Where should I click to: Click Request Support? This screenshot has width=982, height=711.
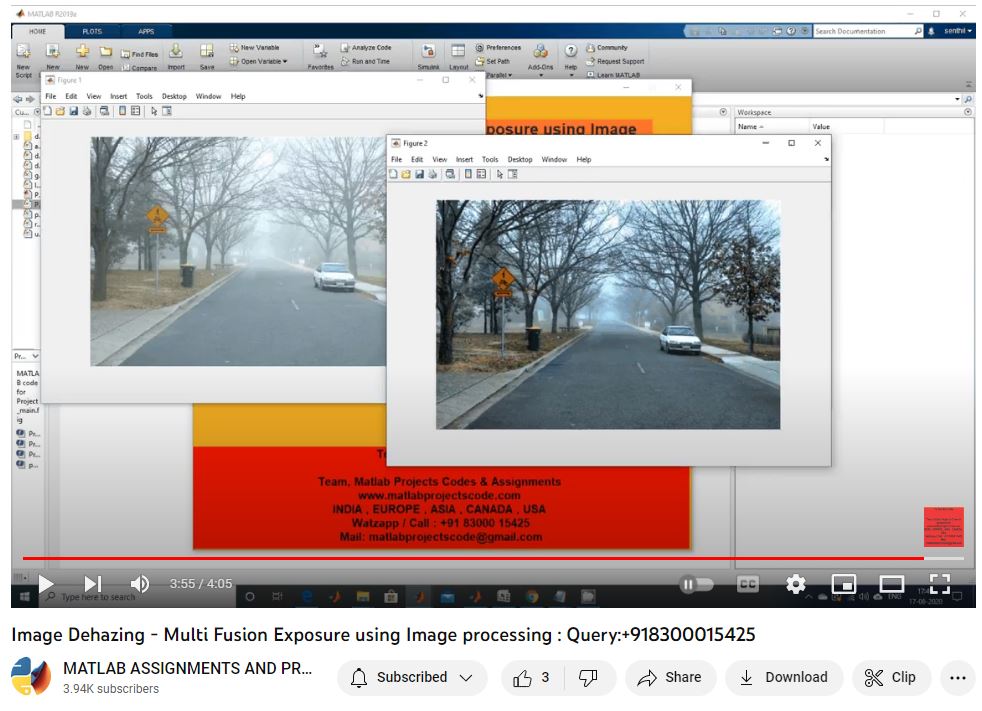615,61
